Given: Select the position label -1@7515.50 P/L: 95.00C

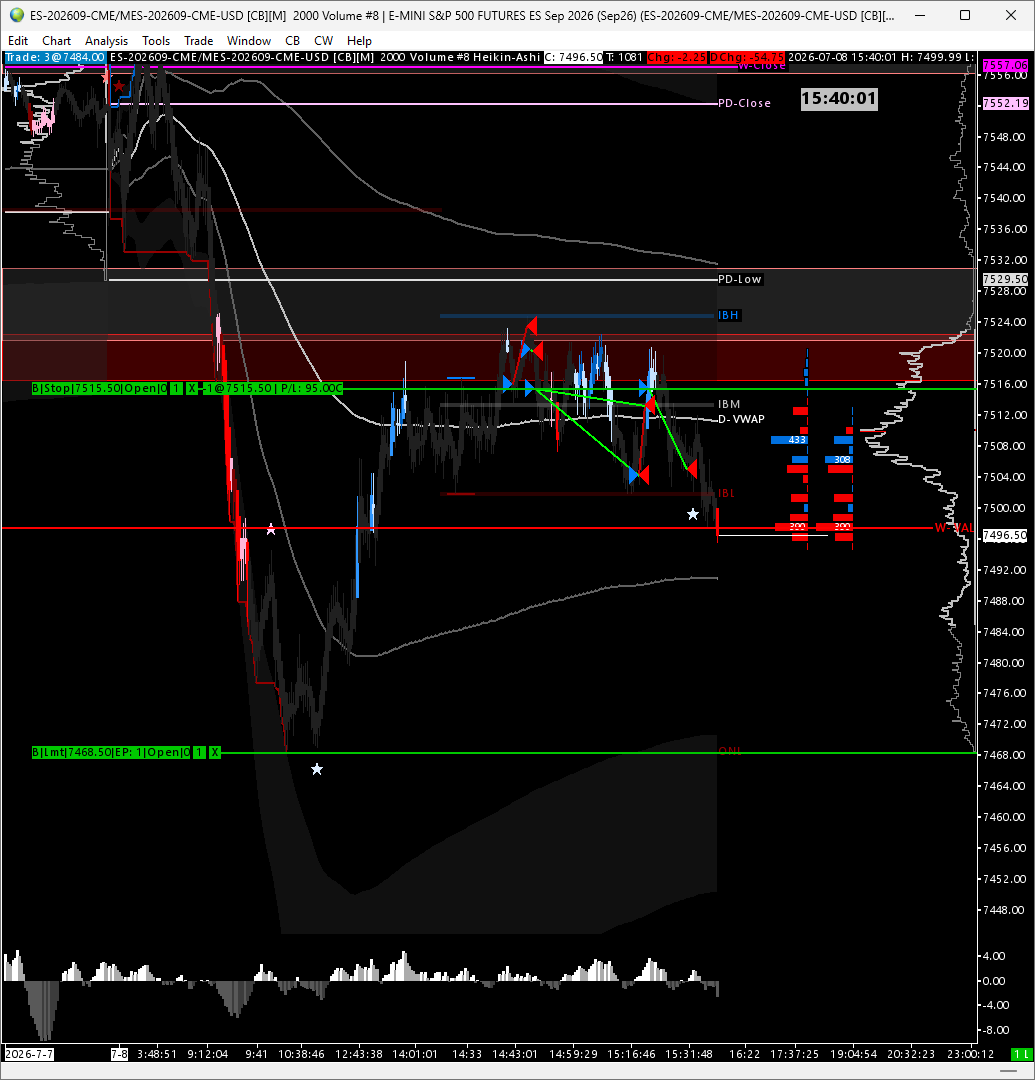Looking at the screenshot, I should pos(272,388).
